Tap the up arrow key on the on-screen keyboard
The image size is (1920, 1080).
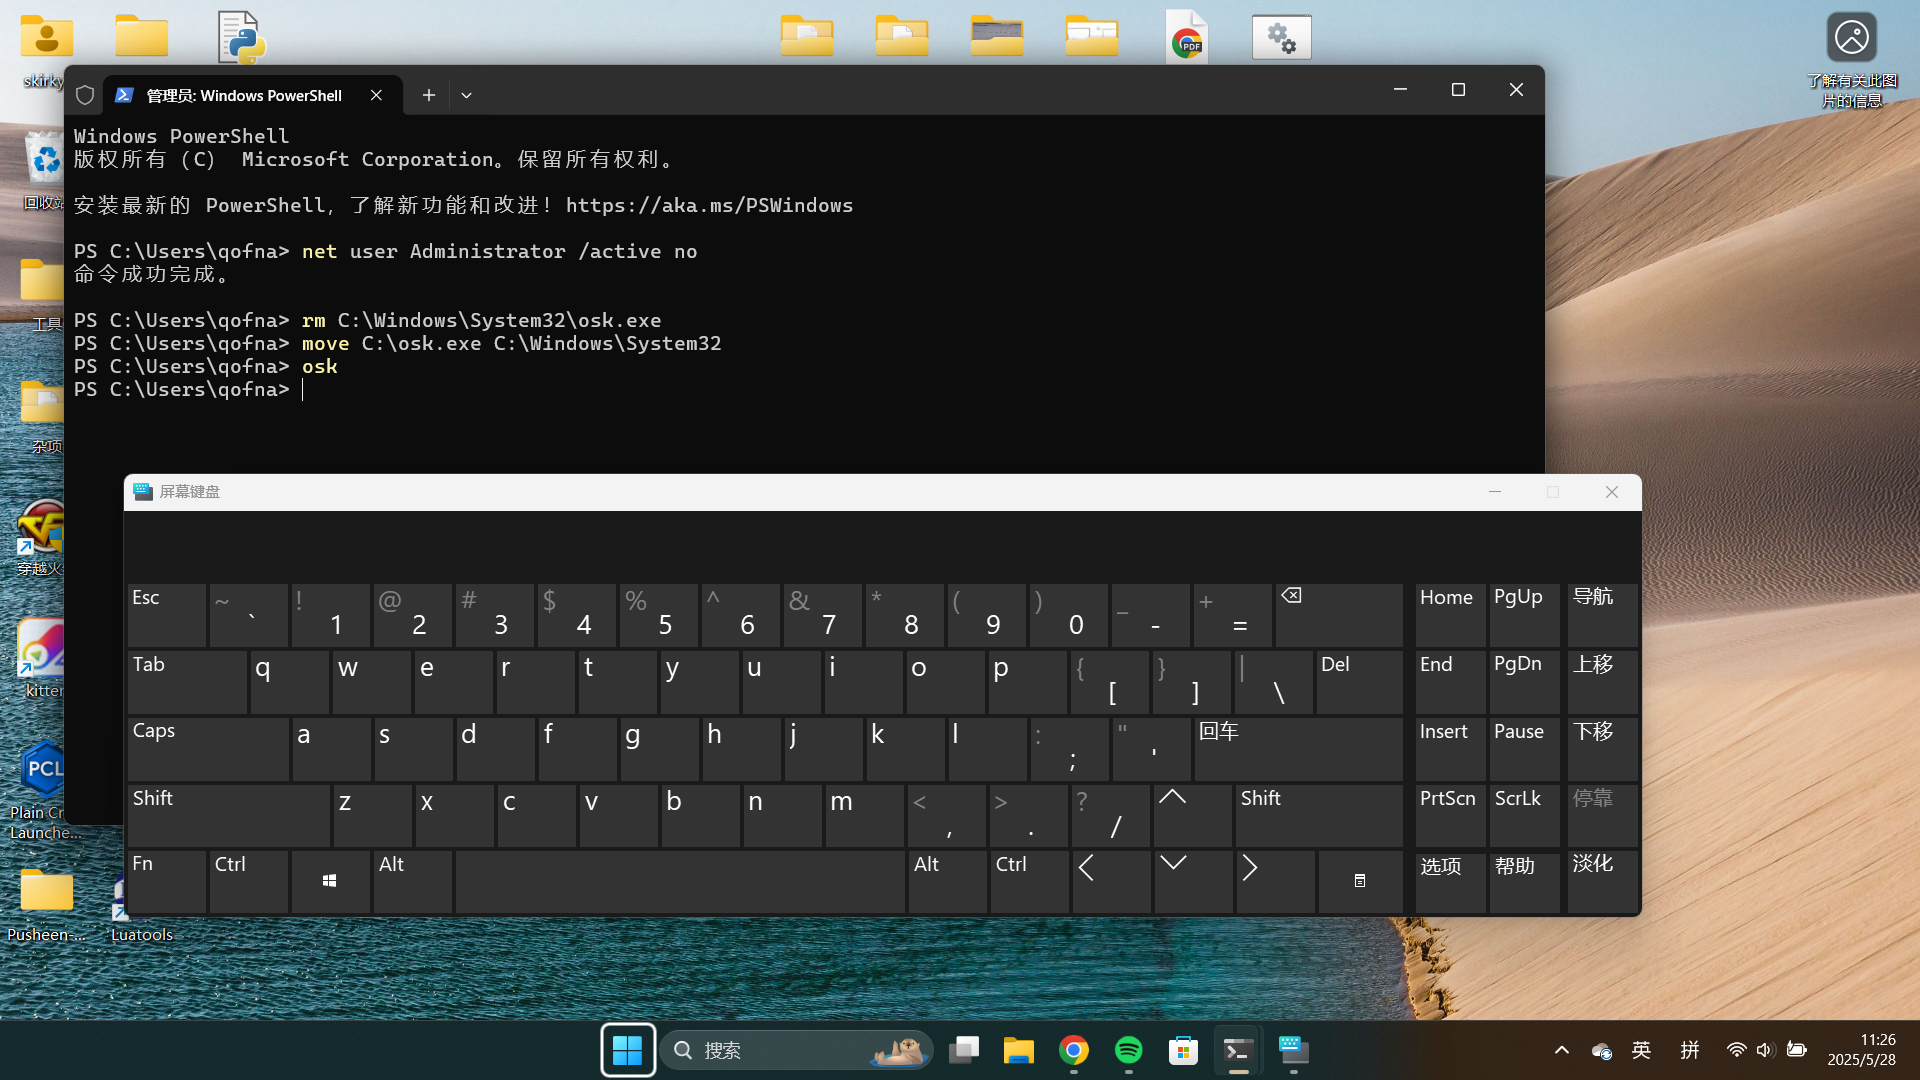coord(1193,815)
